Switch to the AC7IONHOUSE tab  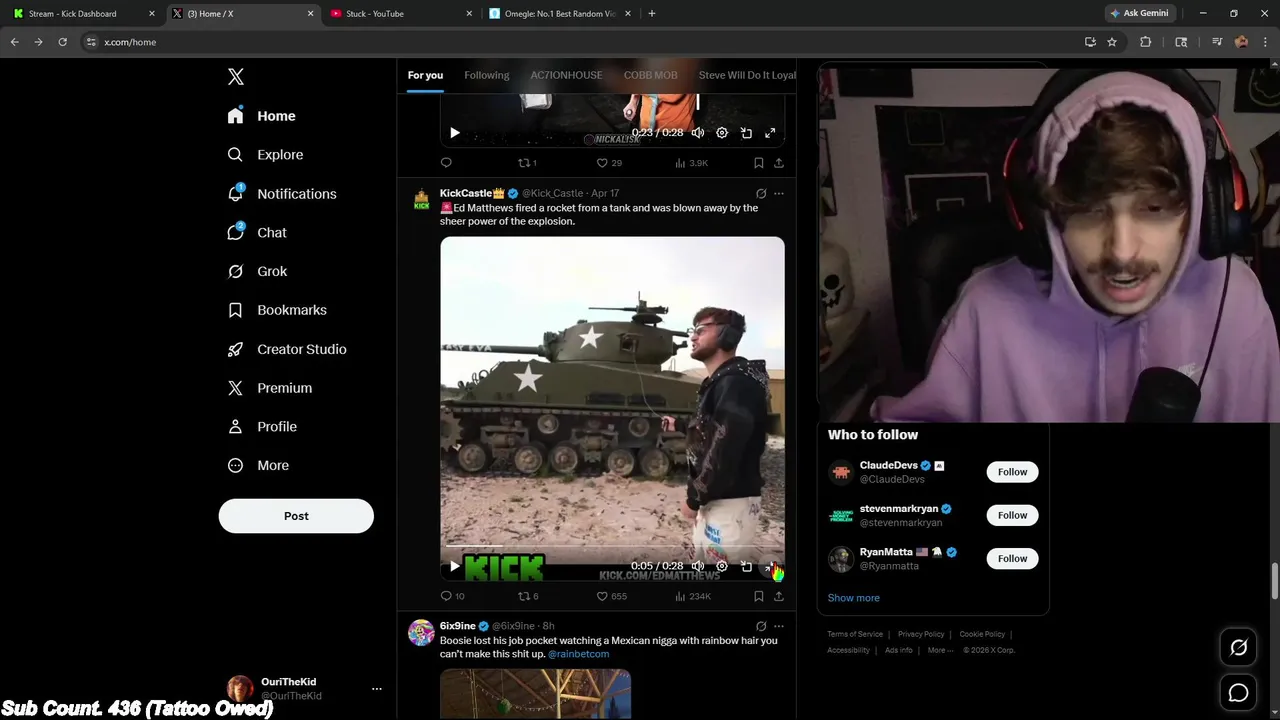(566, 75)
